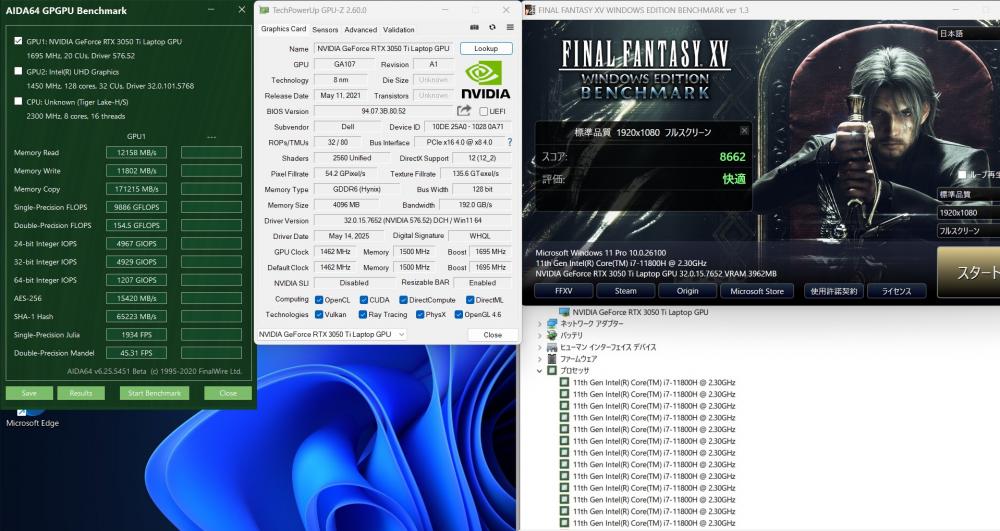Click the FFXV link button
Screen dimensions: 1000x531
pyautogui.click(x=564, y=291)
